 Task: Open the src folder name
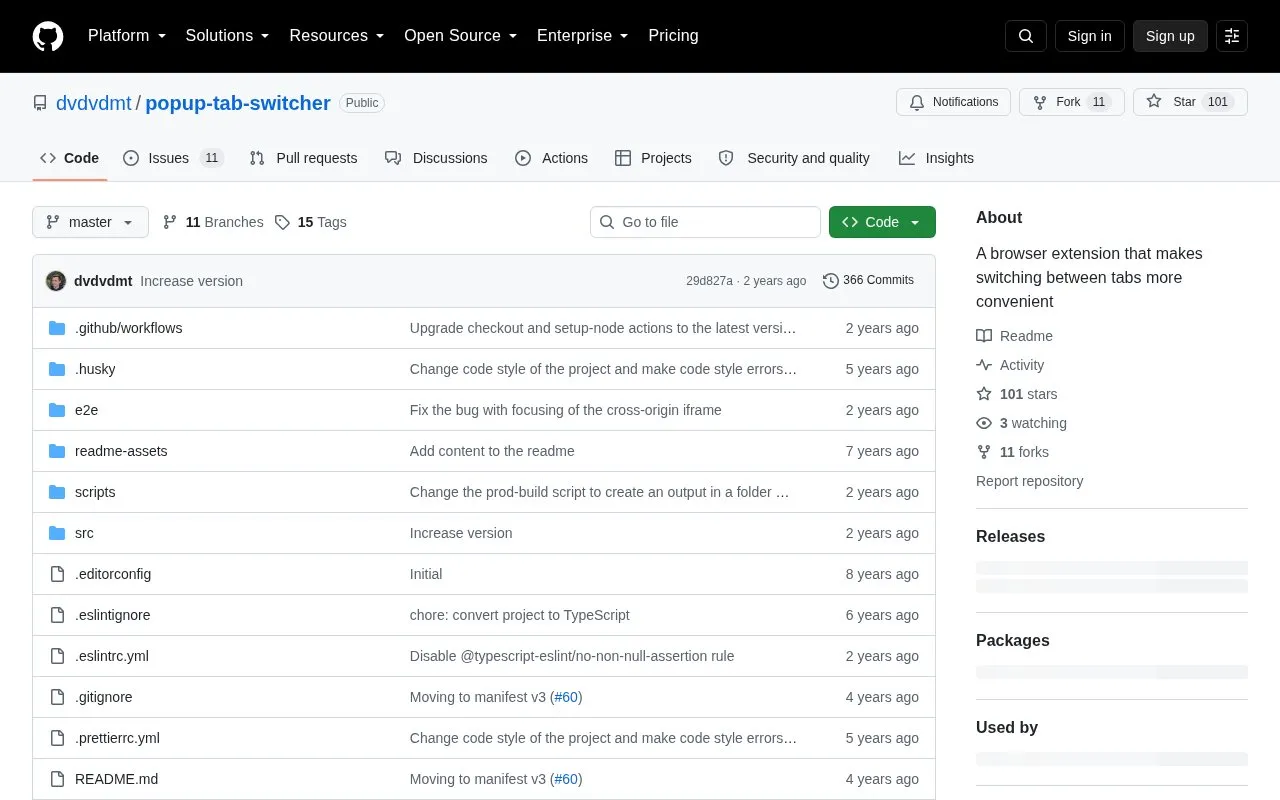click(x=84, y=533)
